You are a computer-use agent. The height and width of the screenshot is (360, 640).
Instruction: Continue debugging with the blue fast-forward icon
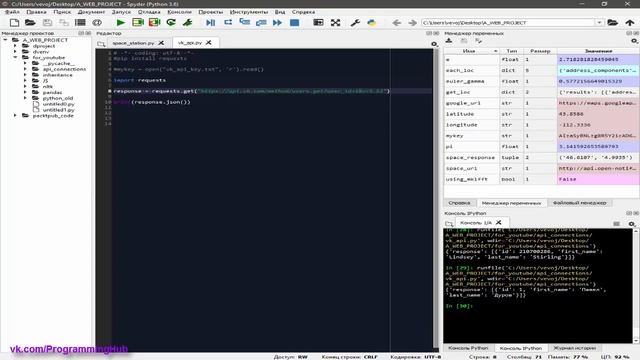[278, 23]
